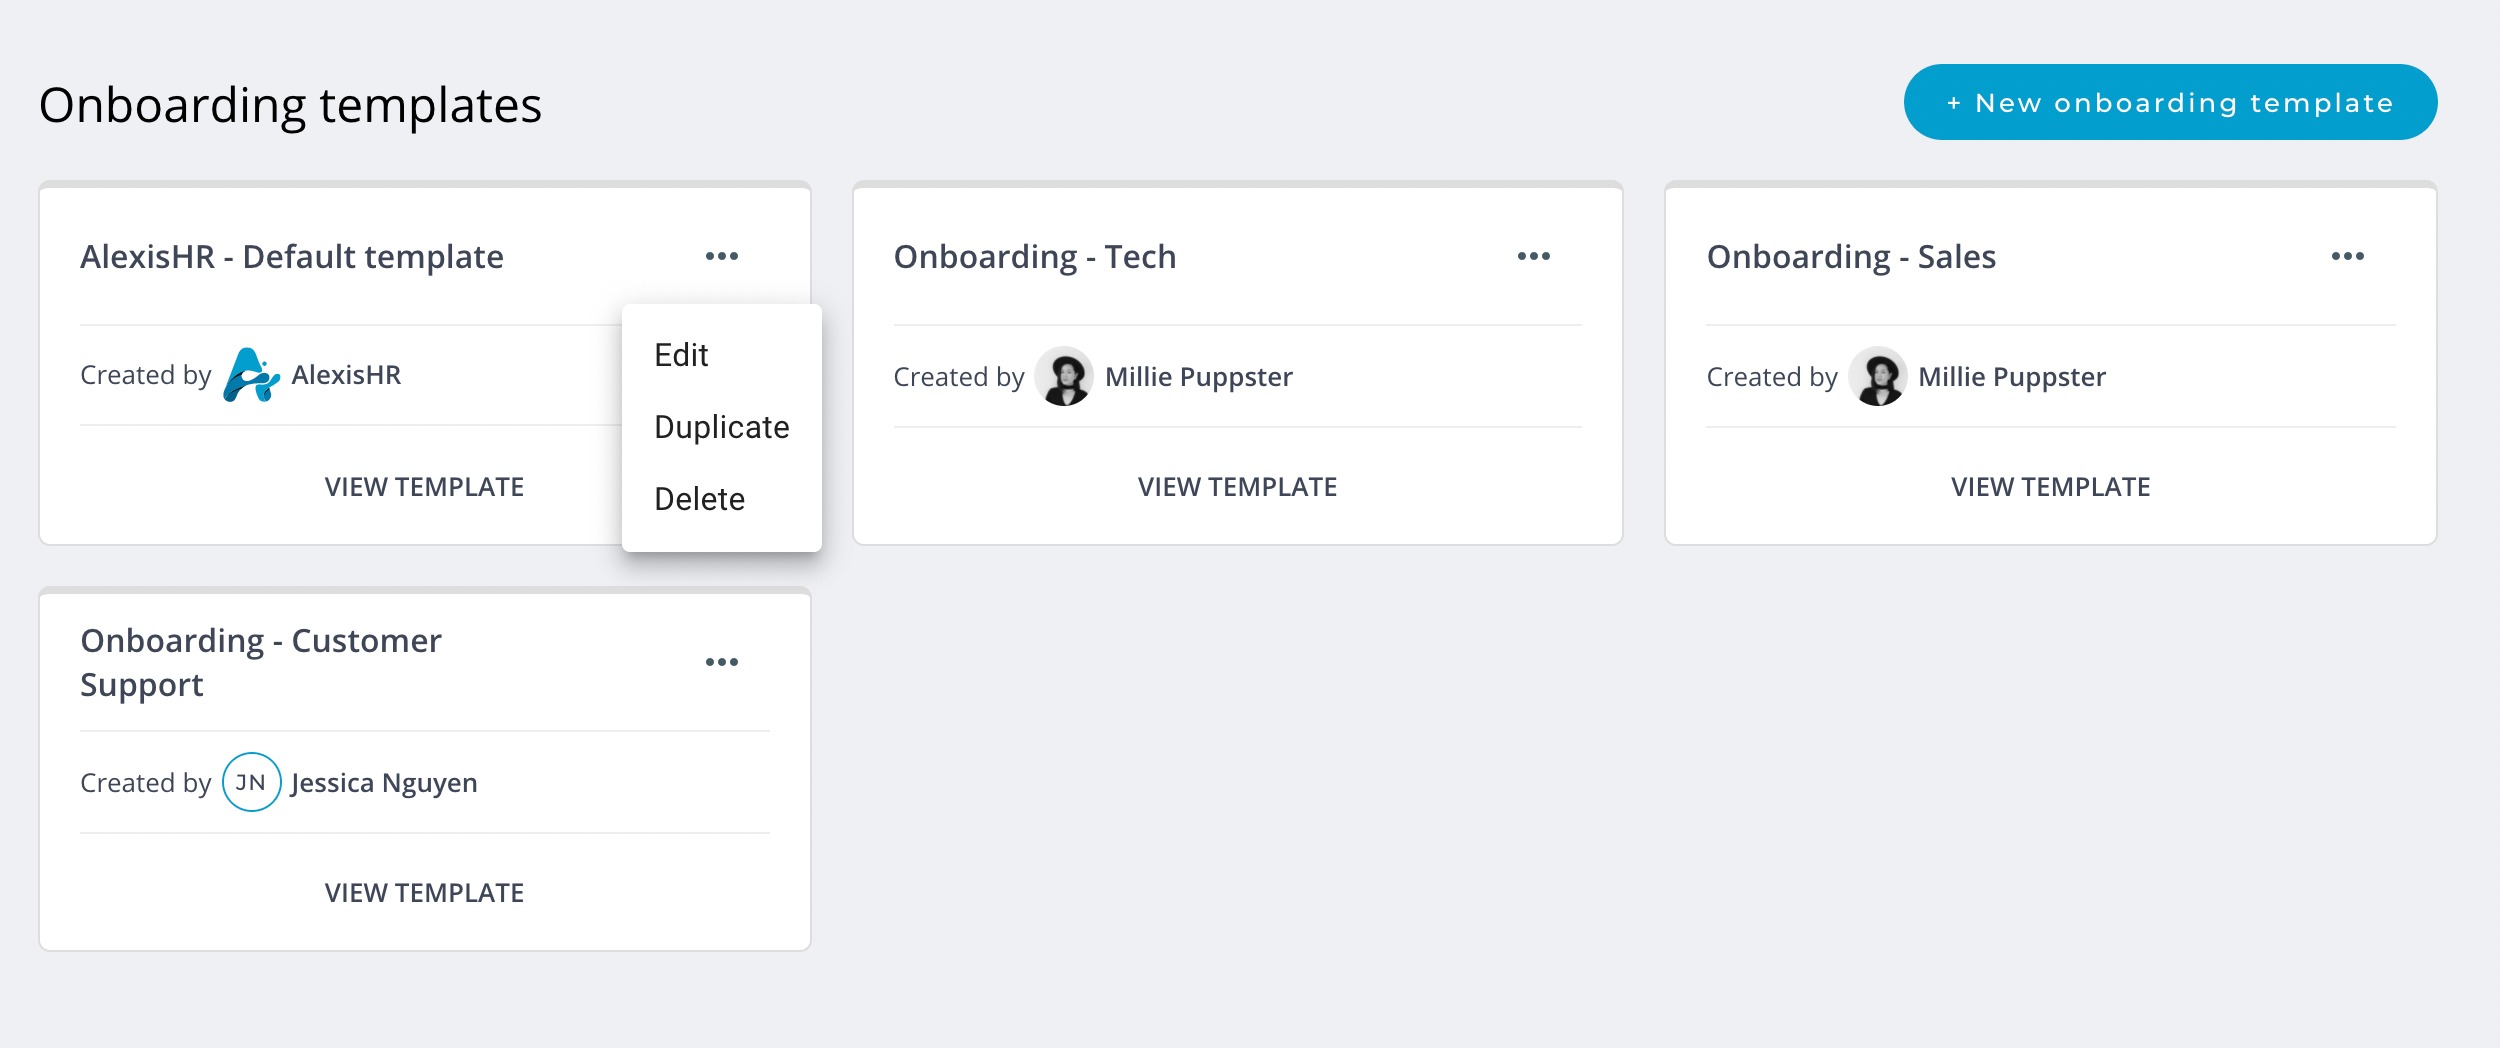Viewport: 2500px width, 1048px height.
Task: View the Onboarding - Tech template
Action: 1237,487
